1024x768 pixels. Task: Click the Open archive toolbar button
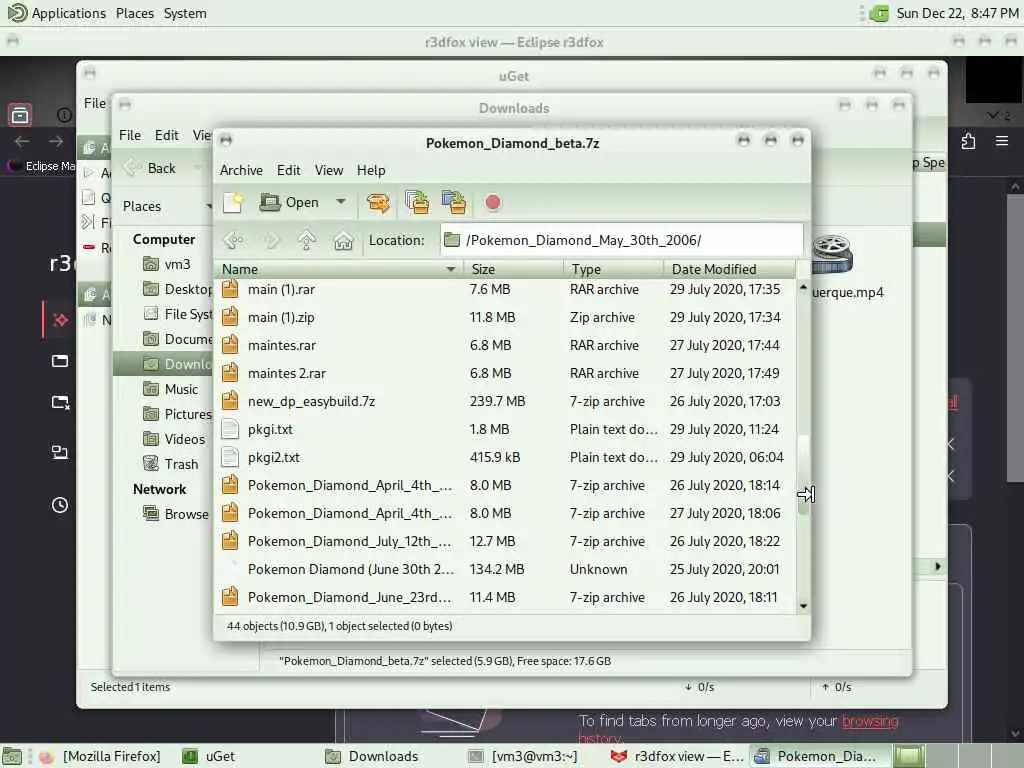pyautogui.click(x=289, y=202)
